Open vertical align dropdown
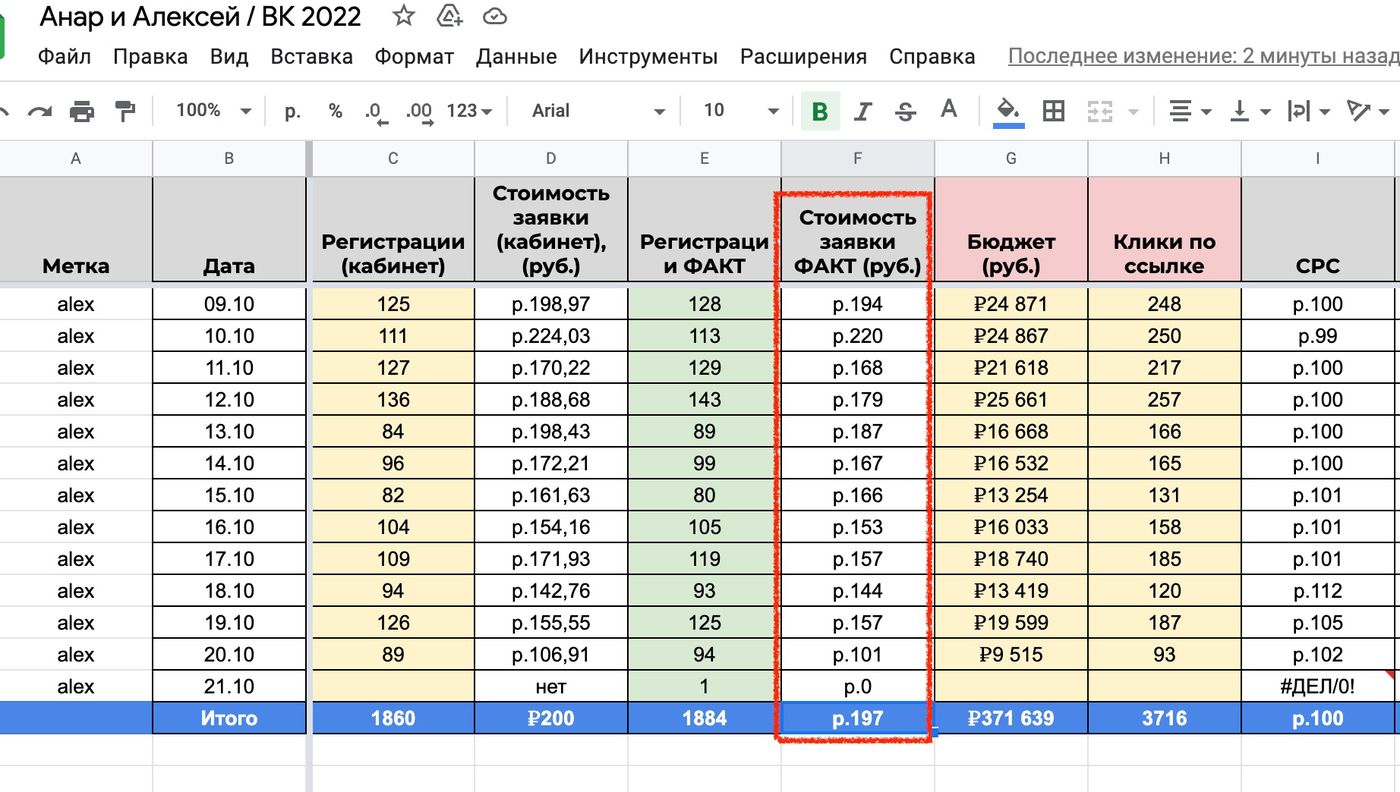Screen dimensions: 1400x792 click(1250, 111)
